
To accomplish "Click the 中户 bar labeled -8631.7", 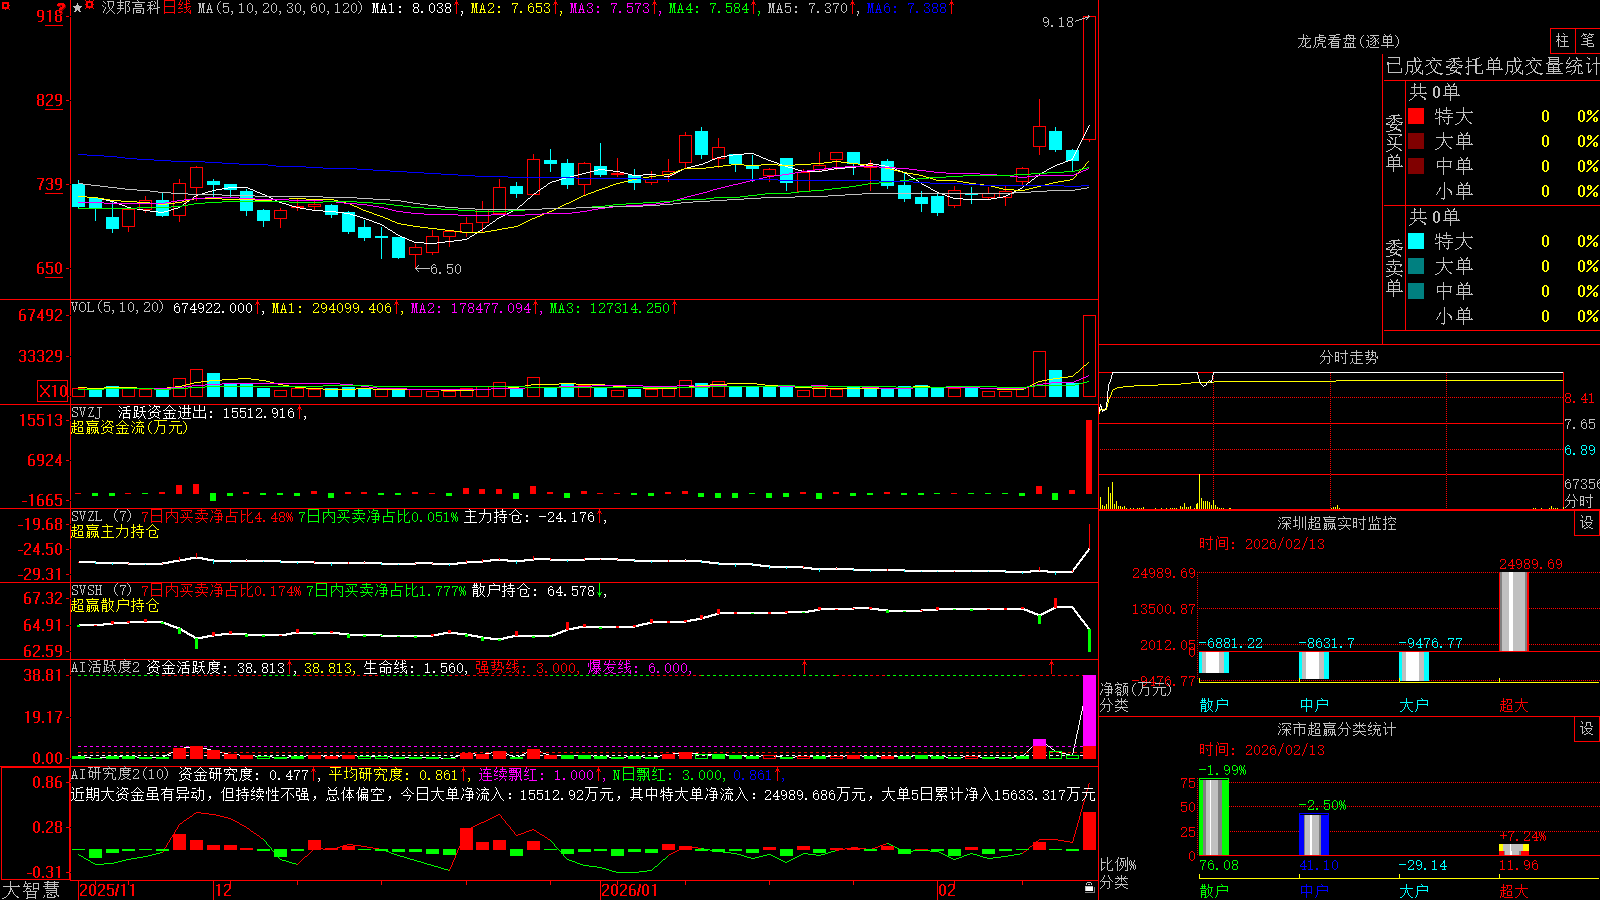I will click(1314, 666).
